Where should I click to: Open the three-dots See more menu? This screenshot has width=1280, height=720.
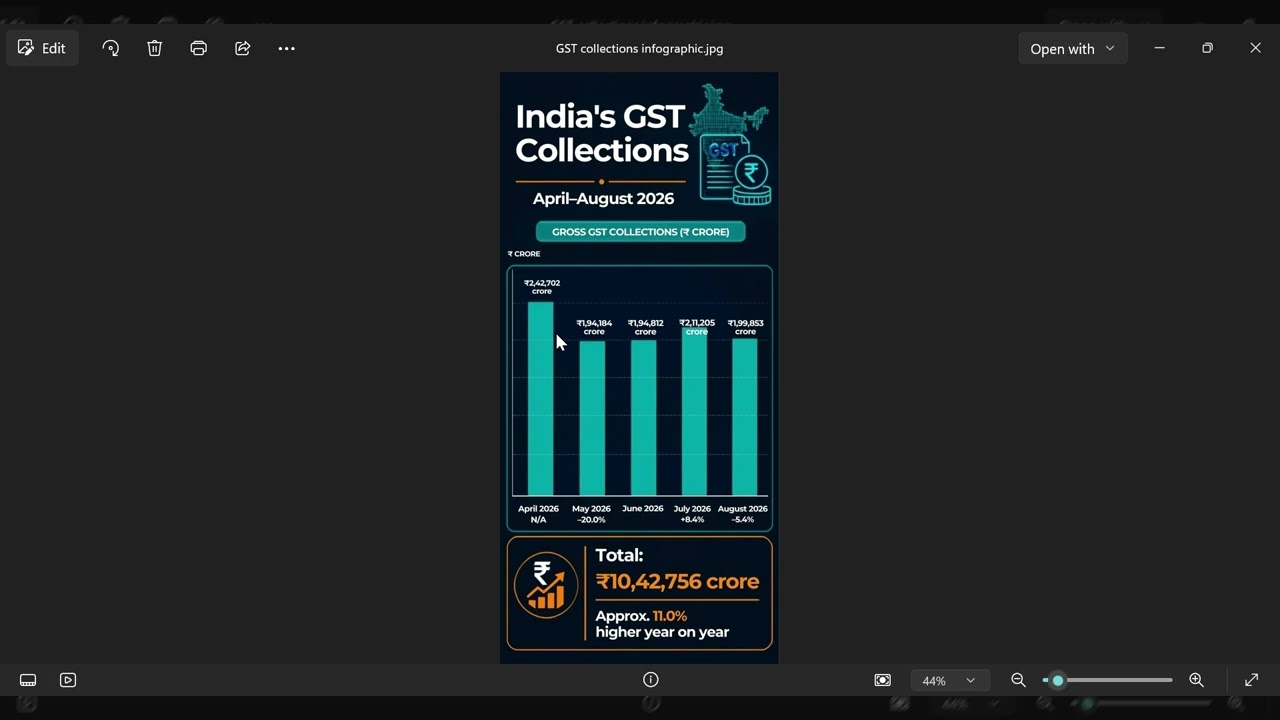pos(287,48)
